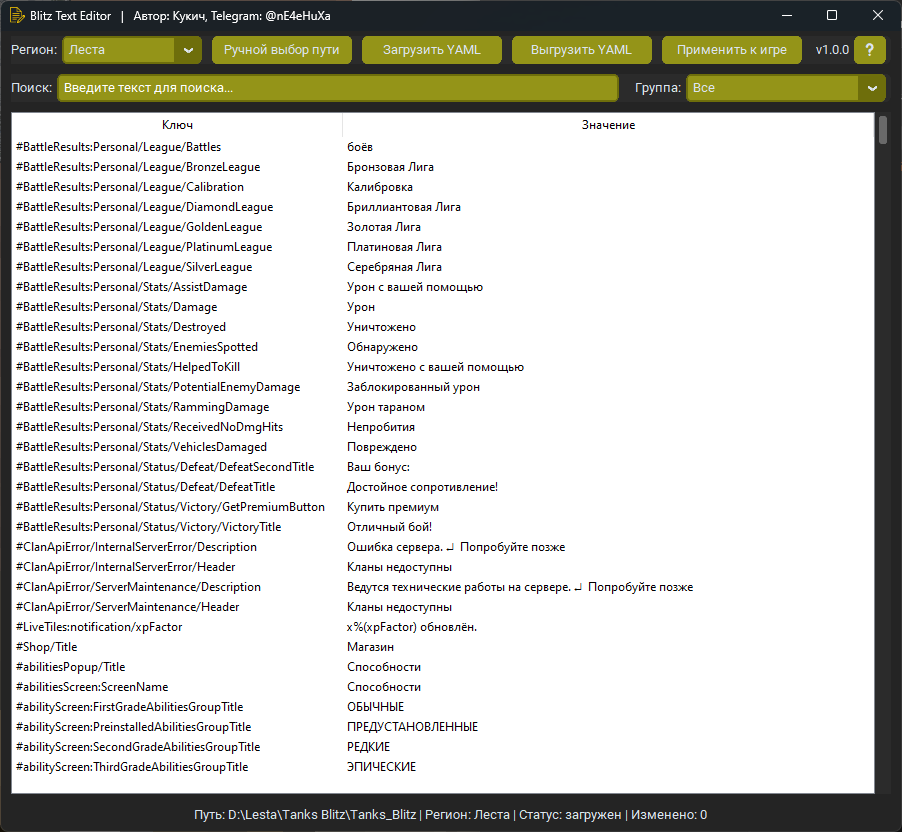The height and width of the screenshot is (832, 902).
Task: Open help with the question mark button
Action: click(x=869, y=50)
